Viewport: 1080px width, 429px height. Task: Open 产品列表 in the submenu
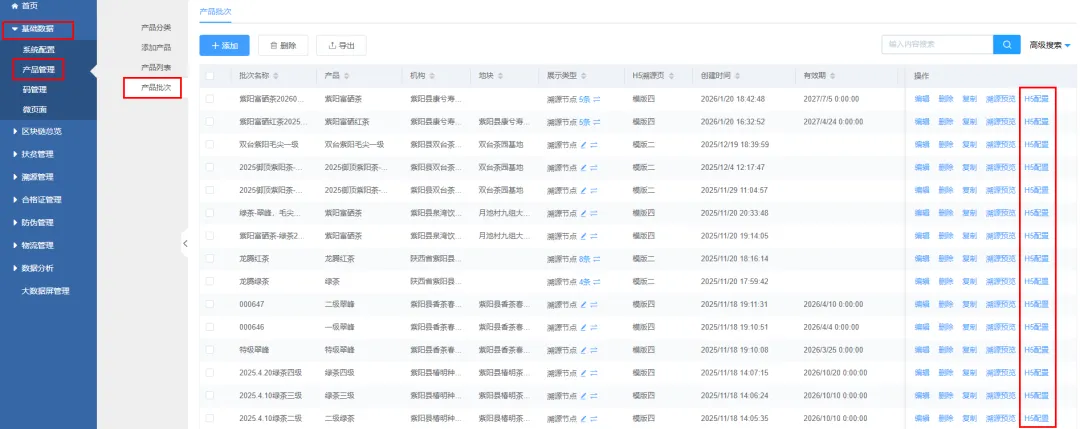[156, 67]
